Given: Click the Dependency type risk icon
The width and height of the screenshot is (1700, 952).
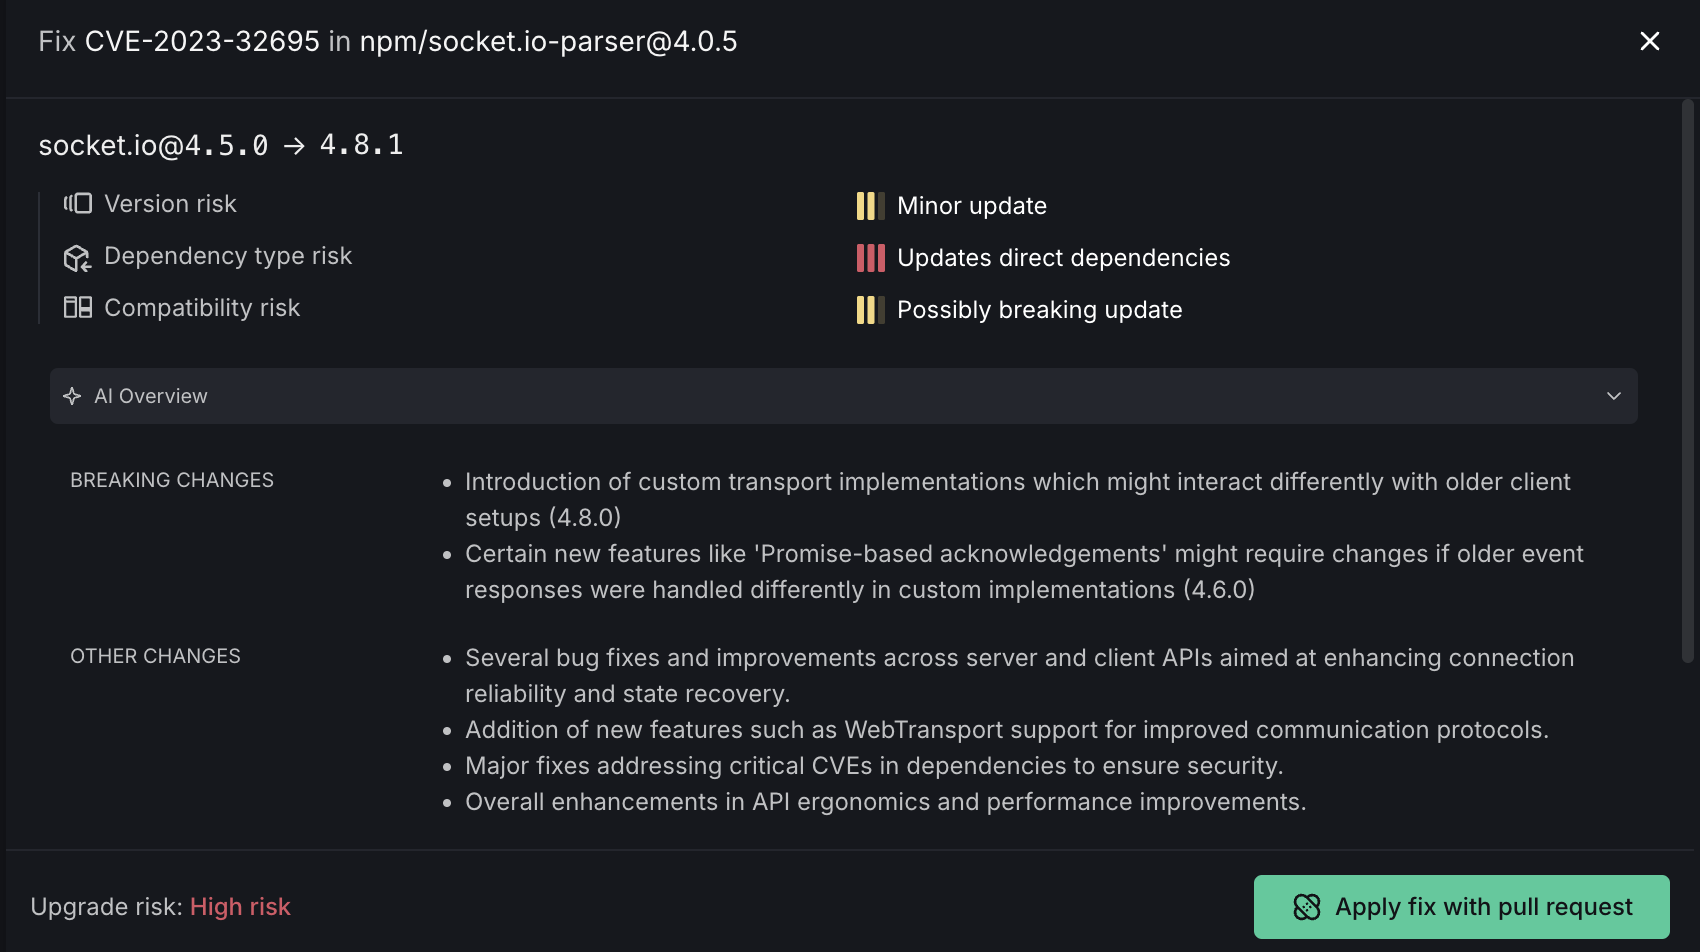Looking at the screenshot, I should (x=77, y=258).
